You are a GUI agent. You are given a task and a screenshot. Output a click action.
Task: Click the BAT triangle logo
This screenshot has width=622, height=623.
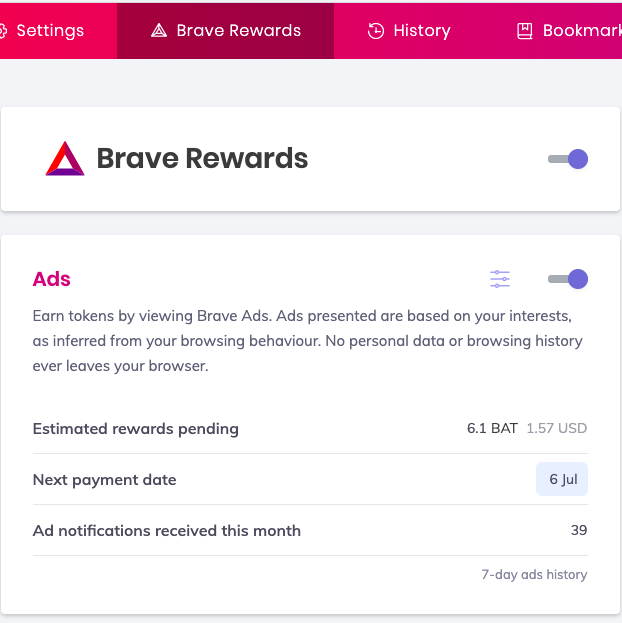(x=65, y=159)
